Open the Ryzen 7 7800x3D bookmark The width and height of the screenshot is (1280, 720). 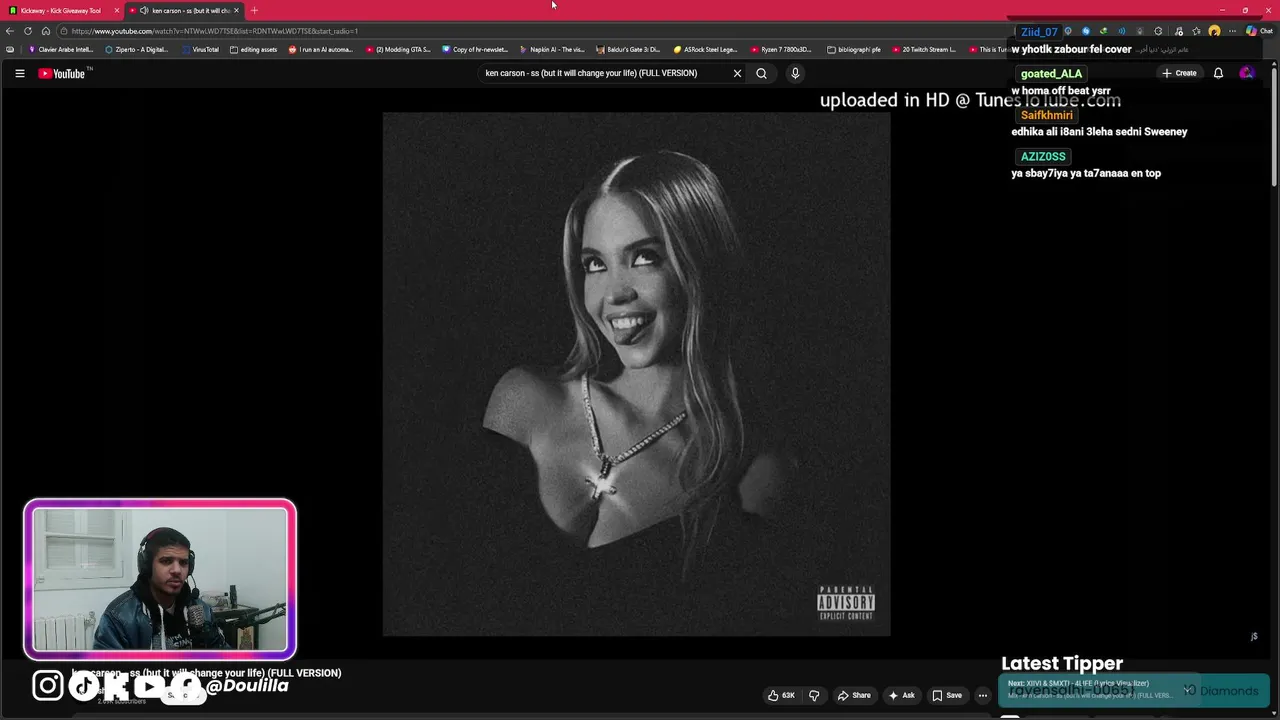coord(781,49)
